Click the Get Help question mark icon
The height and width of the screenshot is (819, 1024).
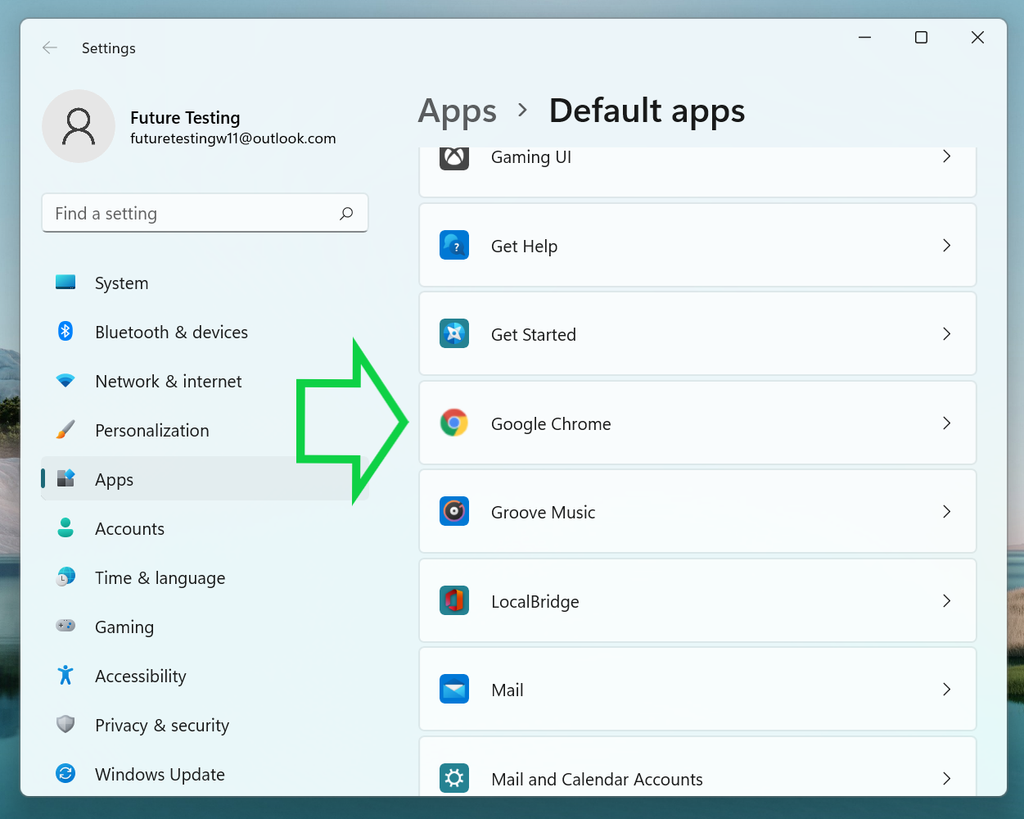[x=455, y=245]
